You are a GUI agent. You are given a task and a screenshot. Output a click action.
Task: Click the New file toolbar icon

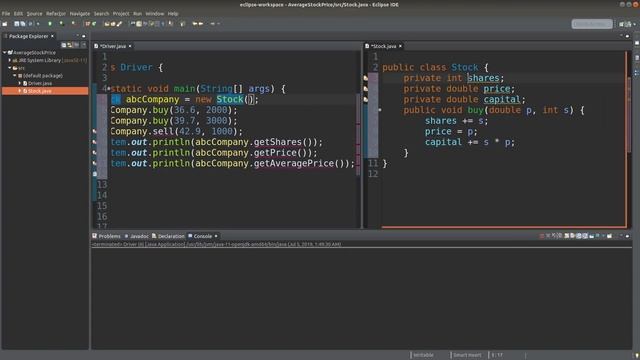5,24
